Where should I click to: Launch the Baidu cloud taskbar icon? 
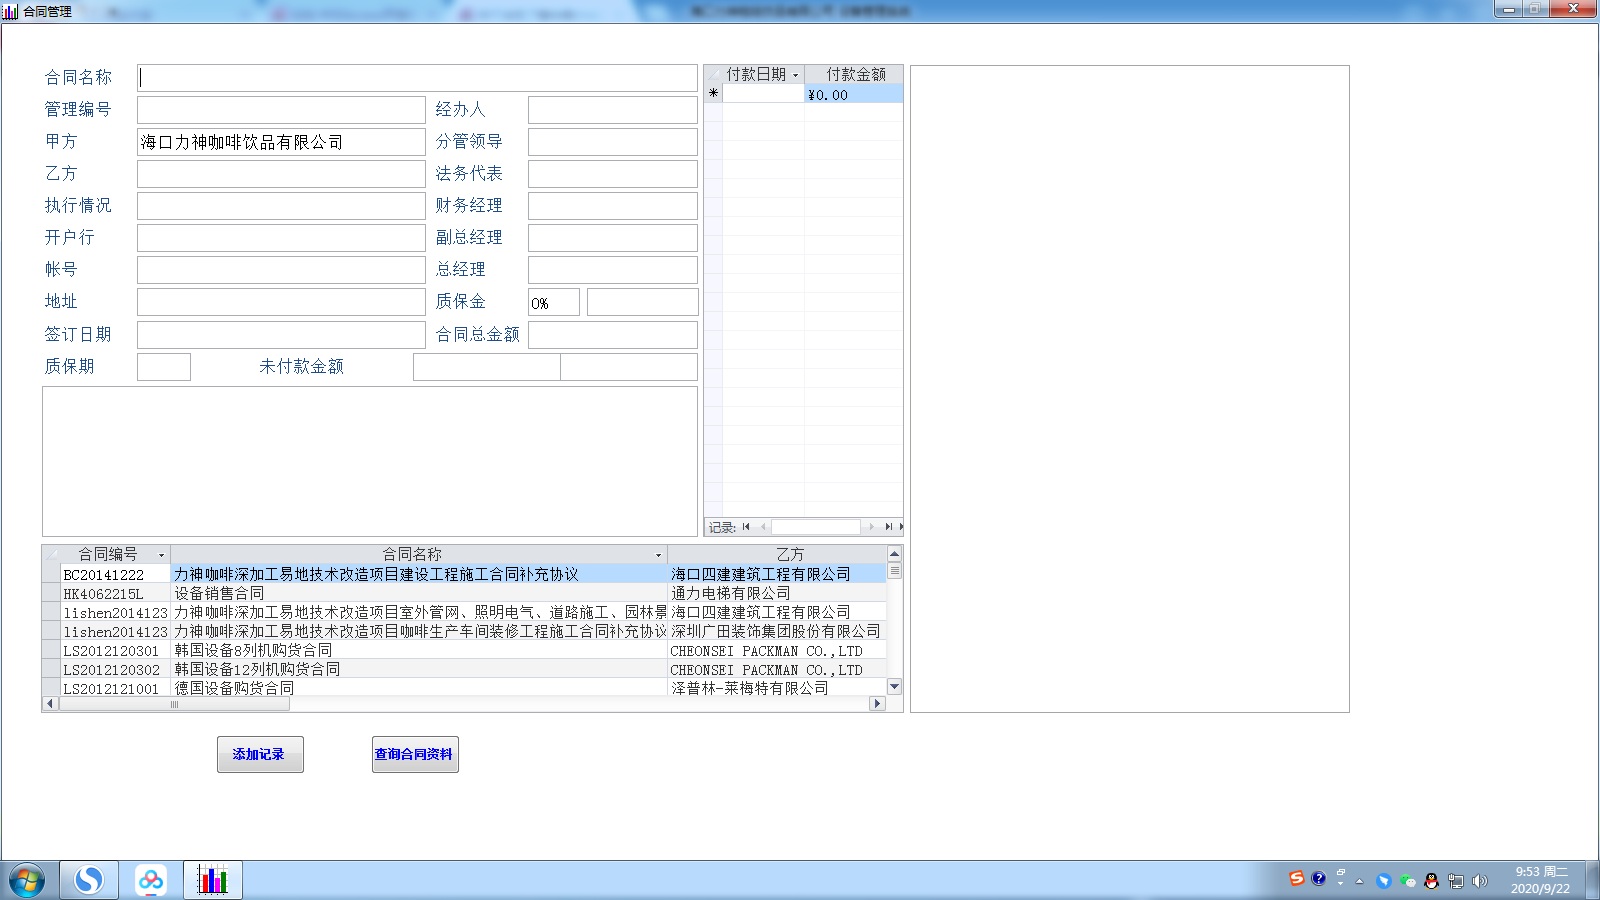(x=151, y=880)
